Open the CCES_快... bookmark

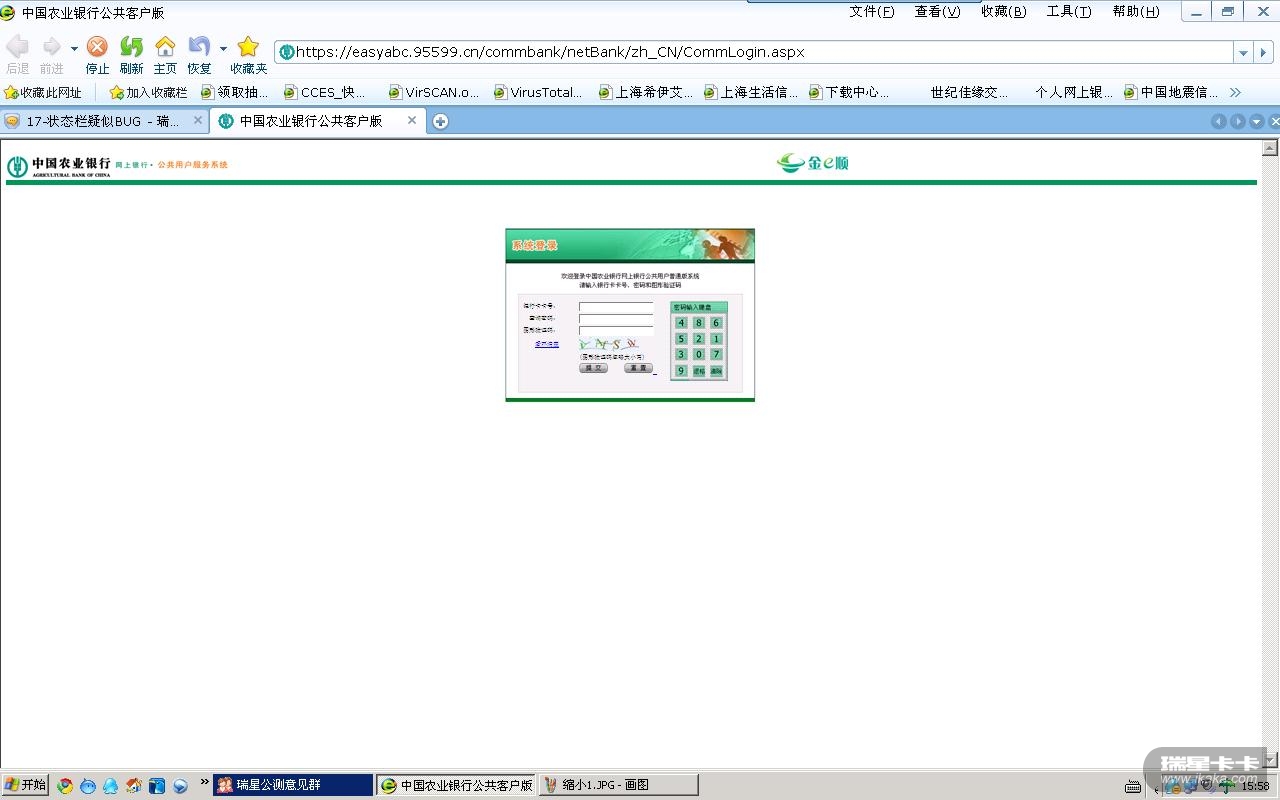point(325,92)
